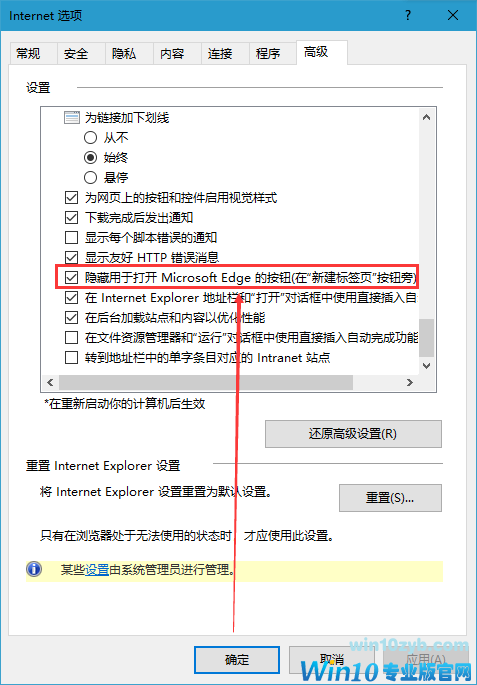
Task: Open the 设置 link in info bar
Action: (97, 570)
